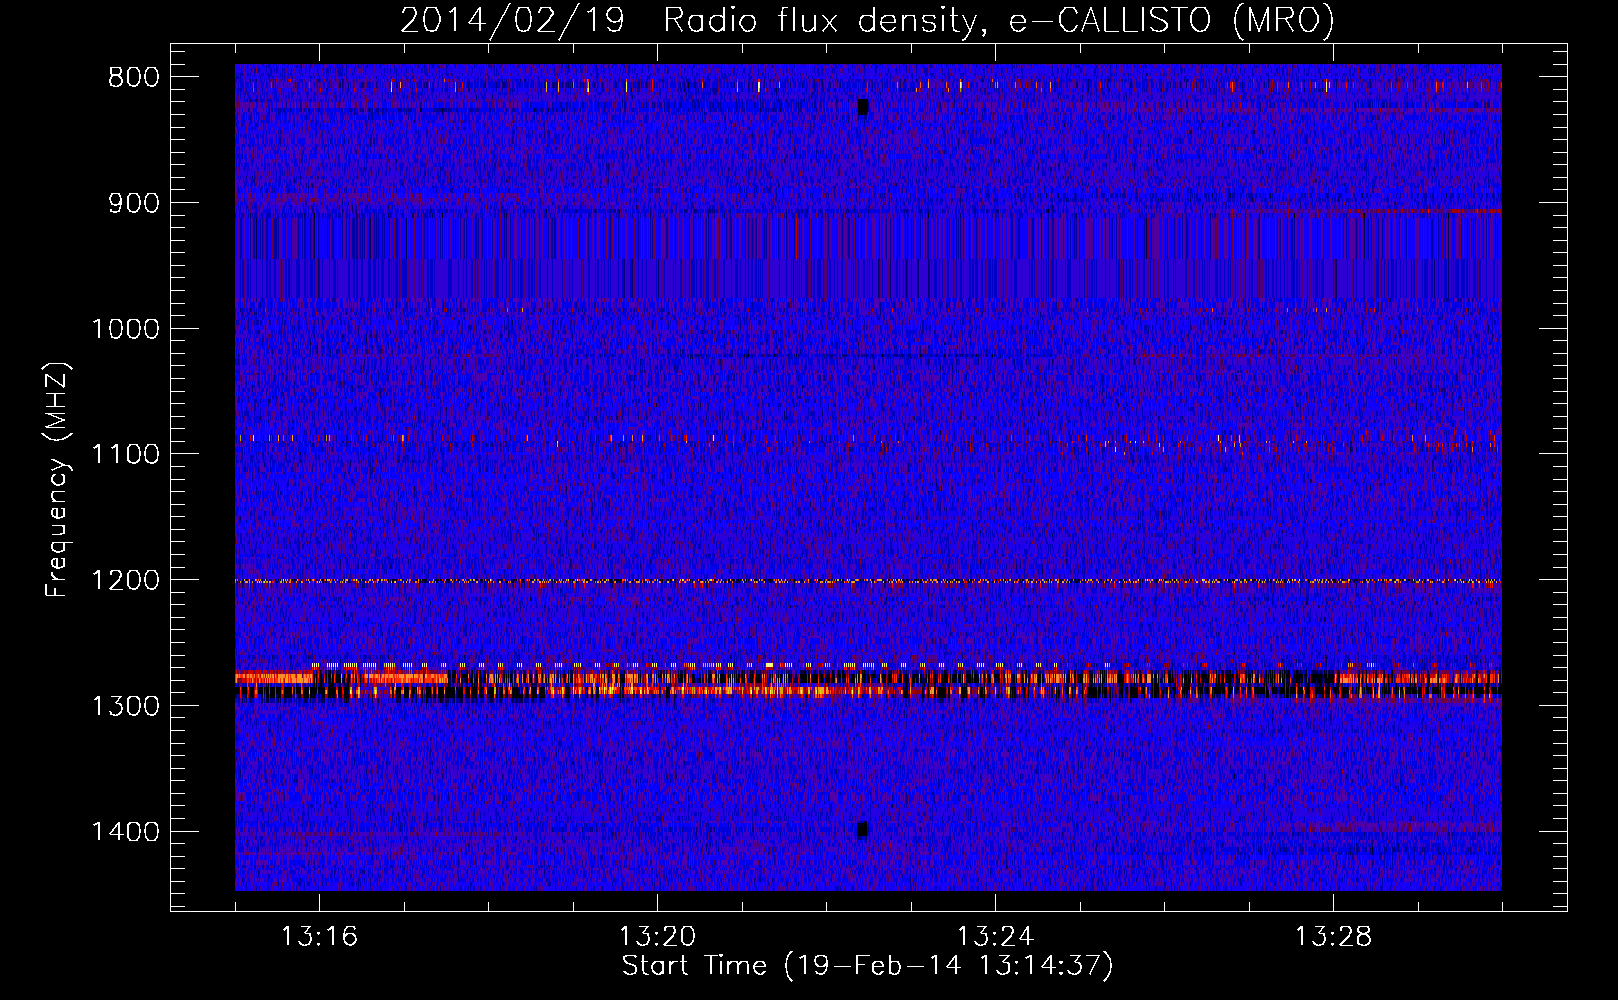Click the 'Start Time (19-Feb-14 13:14:37)' label
1618x1000 pixels.
point(867,966)
